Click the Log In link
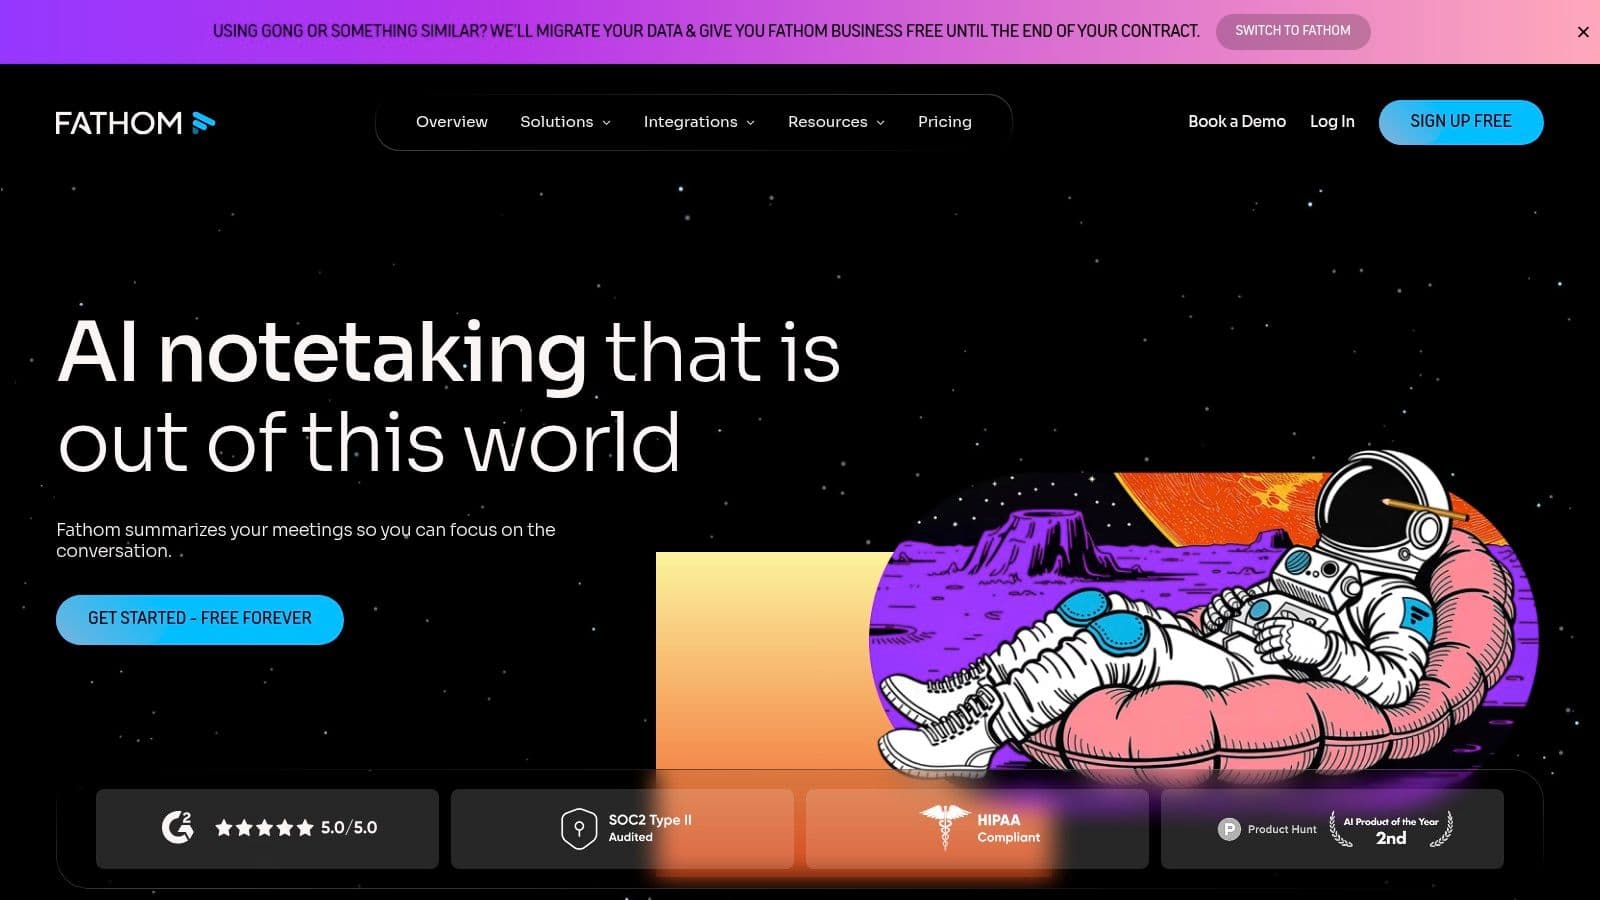This screenshot has height=900, width=1600. pyautogui.click(x=1332, y=122)
